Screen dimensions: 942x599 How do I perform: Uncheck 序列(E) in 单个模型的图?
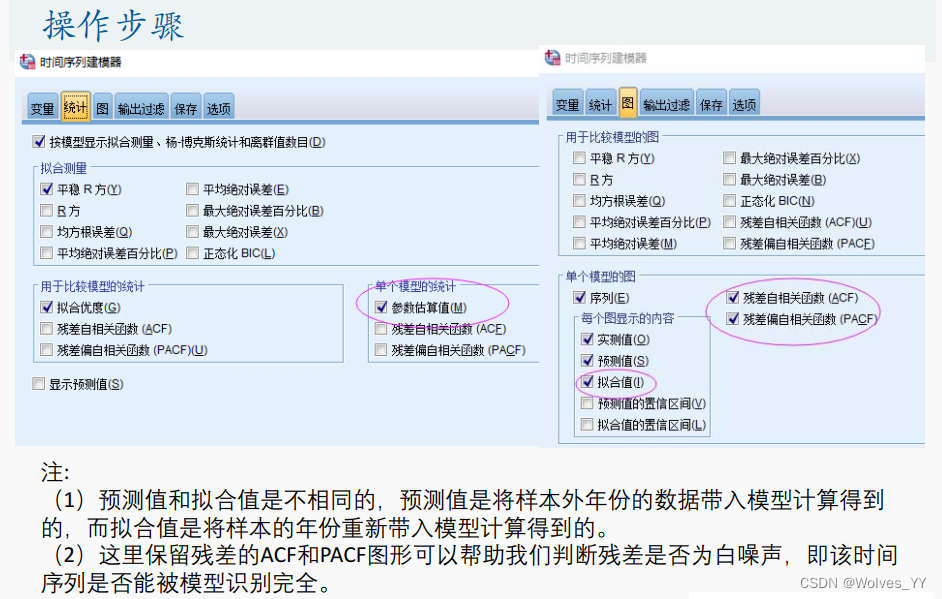[x=580, y=297]
